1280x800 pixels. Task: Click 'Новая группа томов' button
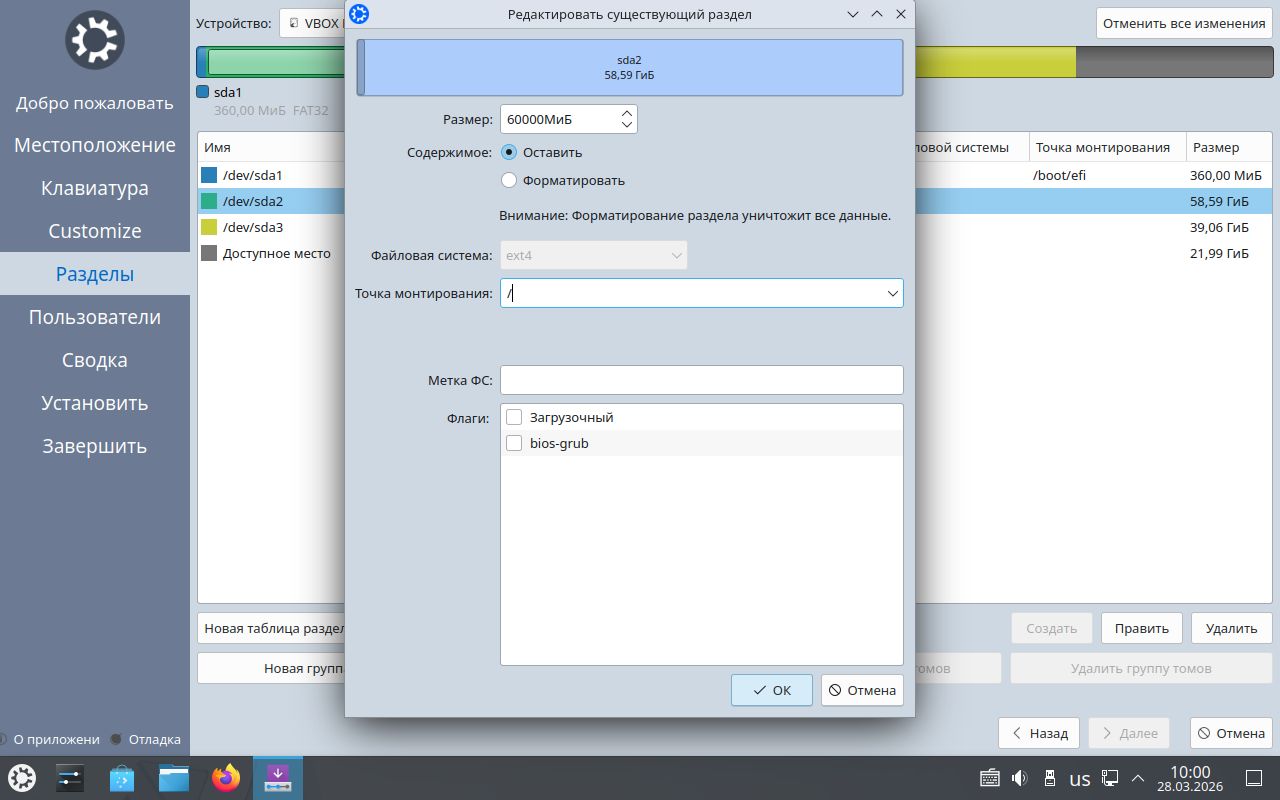272,668
